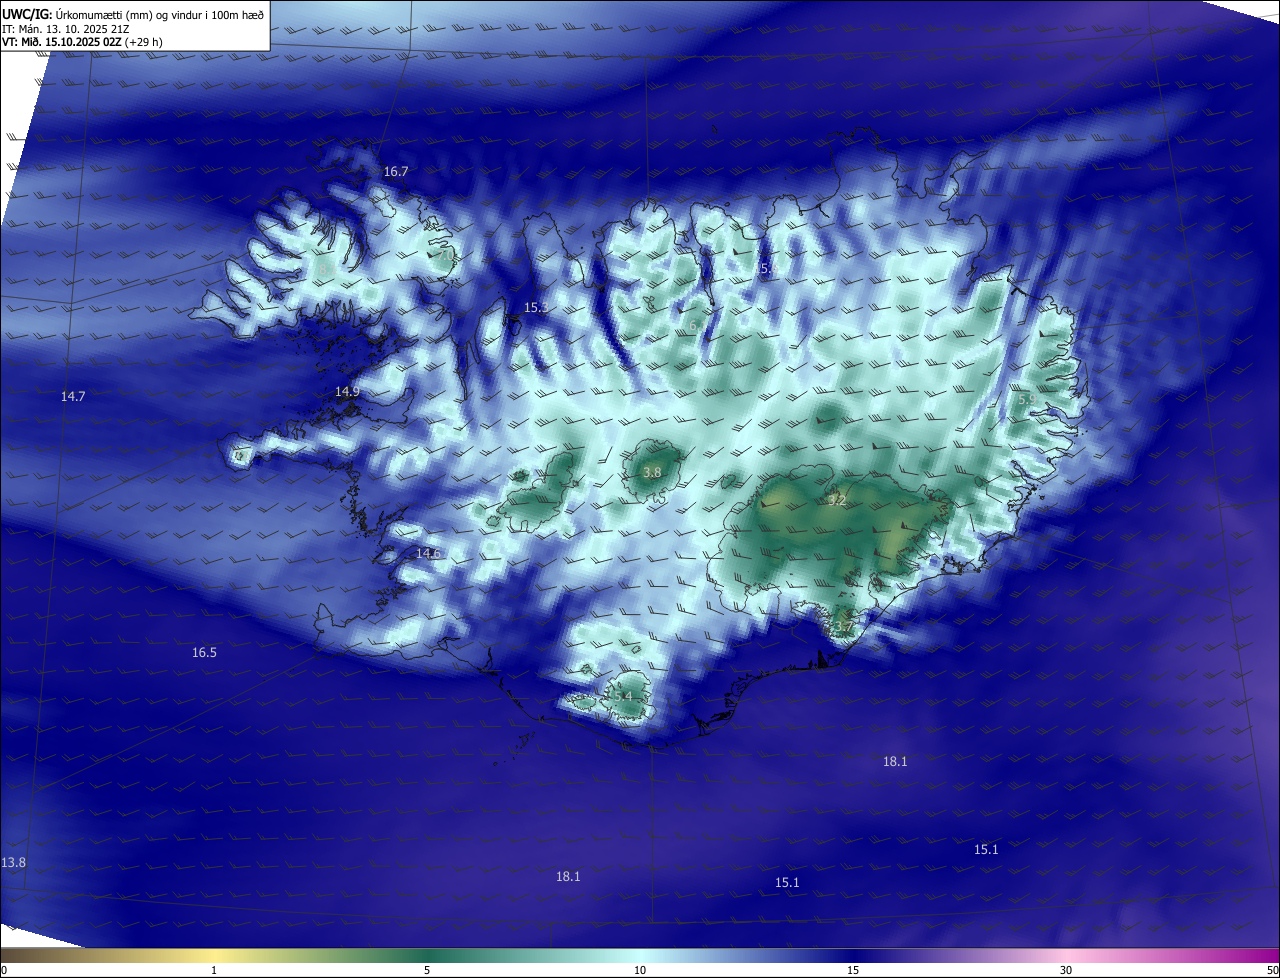The image size is (1280, 978).
Task: Click the 5.9 value label
Action: click(1027, 400)
